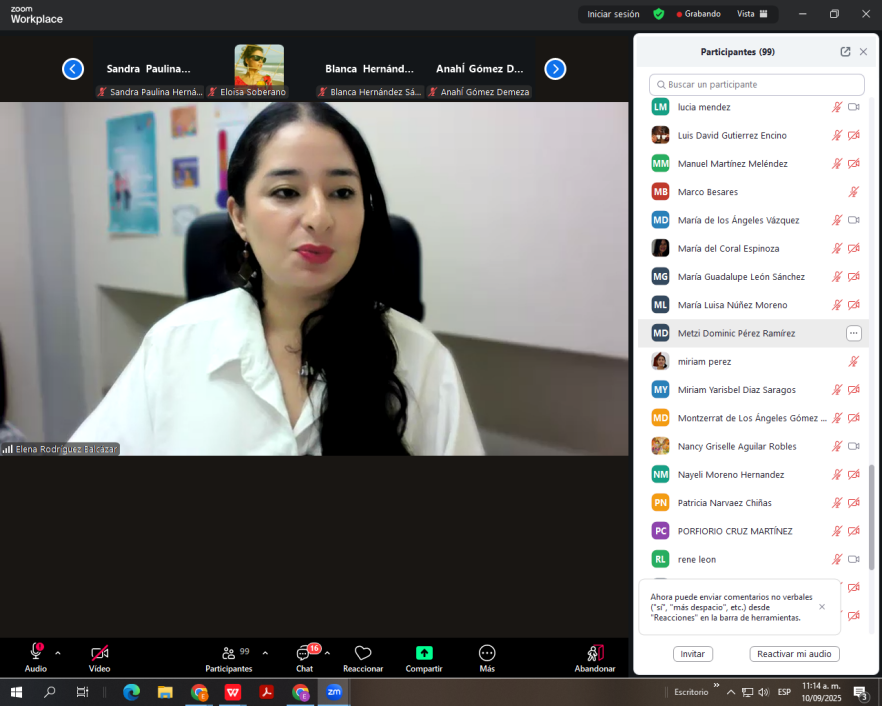Expand the arrow next to Chat
Image resolution: width=882 pixels, height=706 pixels.
click(327, 653)
